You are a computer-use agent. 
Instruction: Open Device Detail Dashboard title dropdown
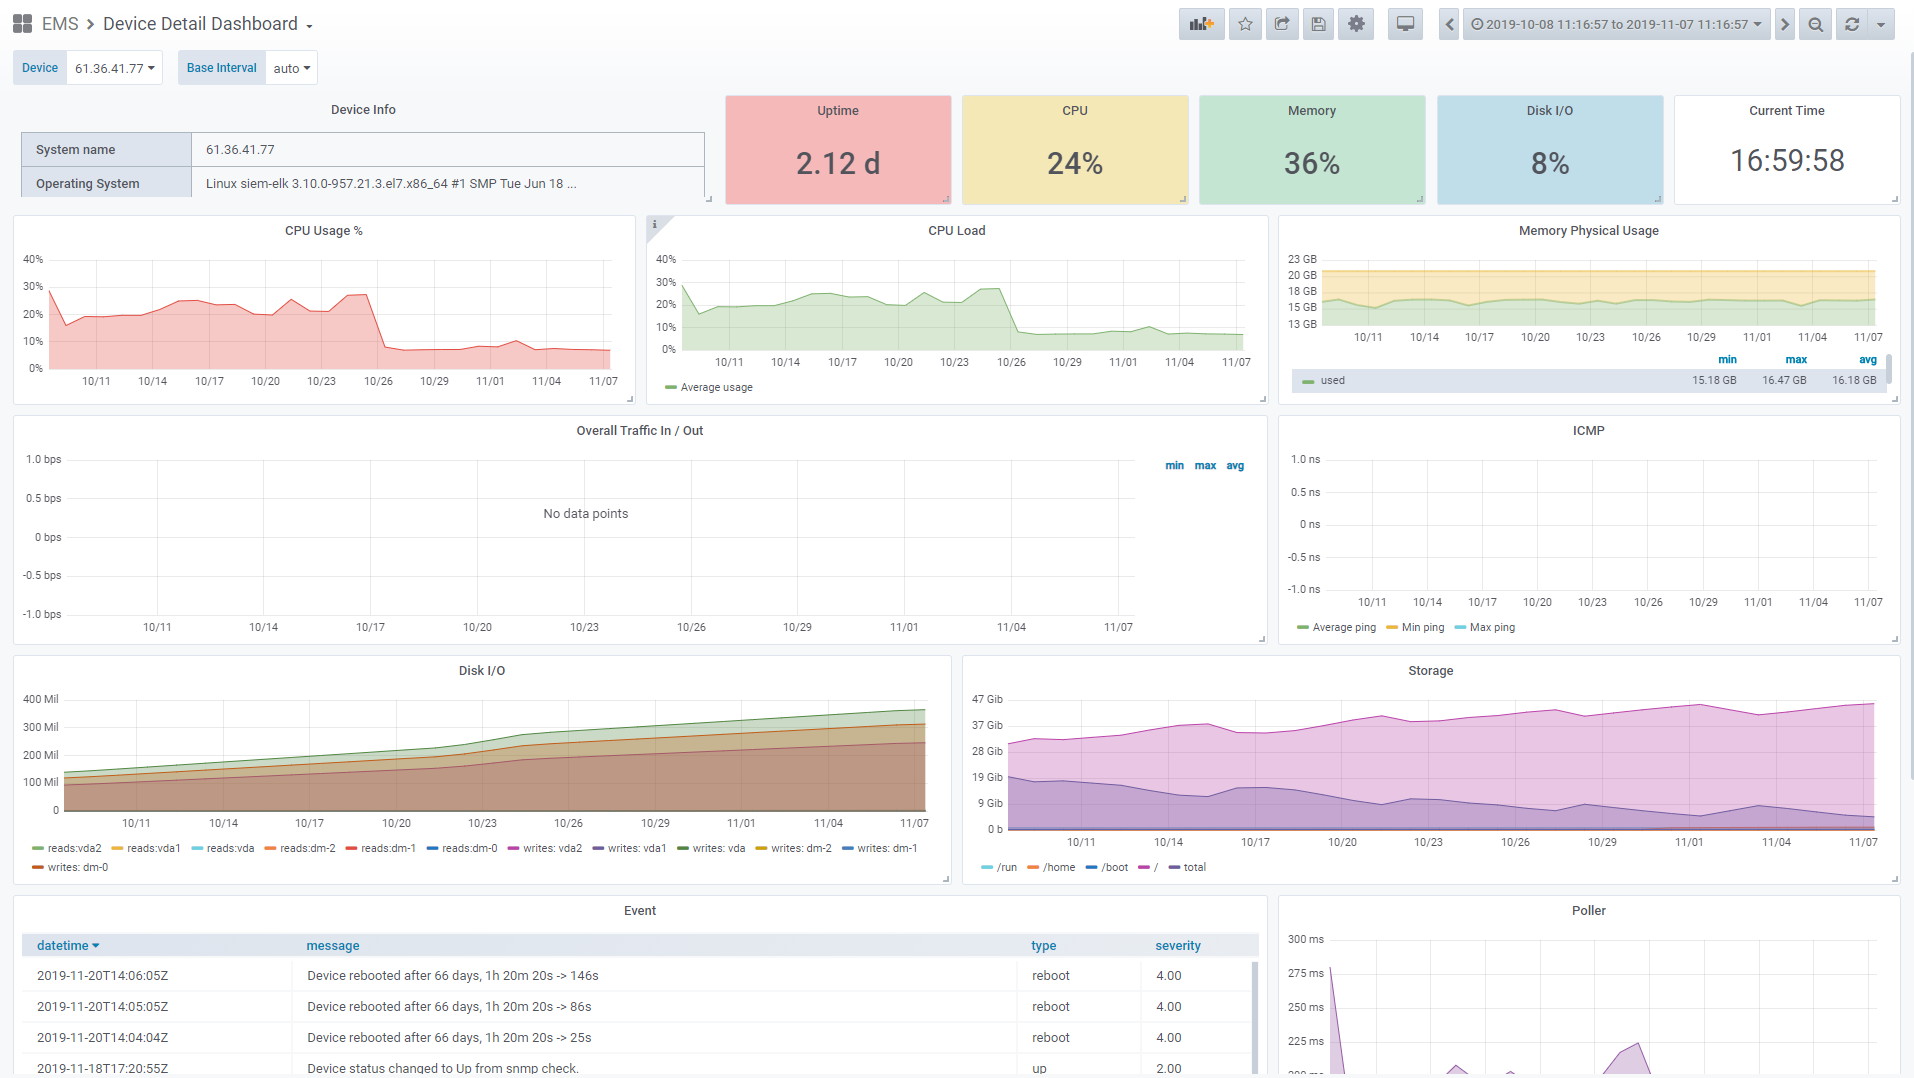pos(208,24)
